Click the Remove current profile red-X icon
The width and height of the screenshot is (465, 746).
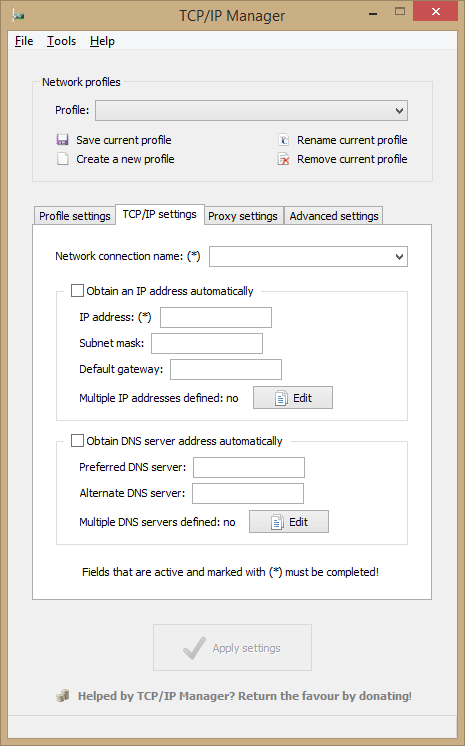284,159
